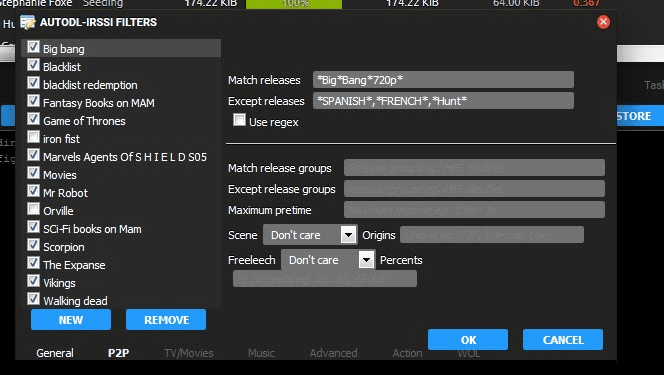Select the Fantasy Books on MAM name
The image size is (664, 375).
99,103
